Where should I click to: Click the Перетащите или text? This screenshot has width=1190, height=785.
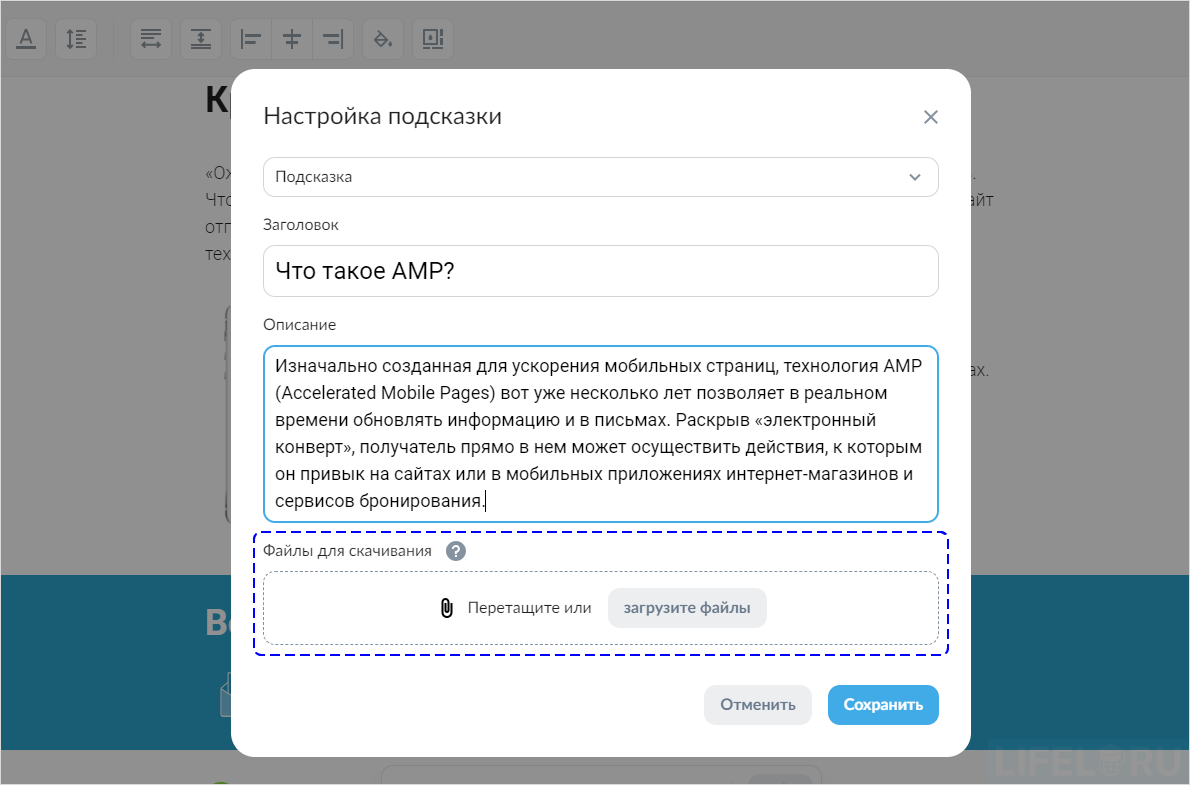529,608
